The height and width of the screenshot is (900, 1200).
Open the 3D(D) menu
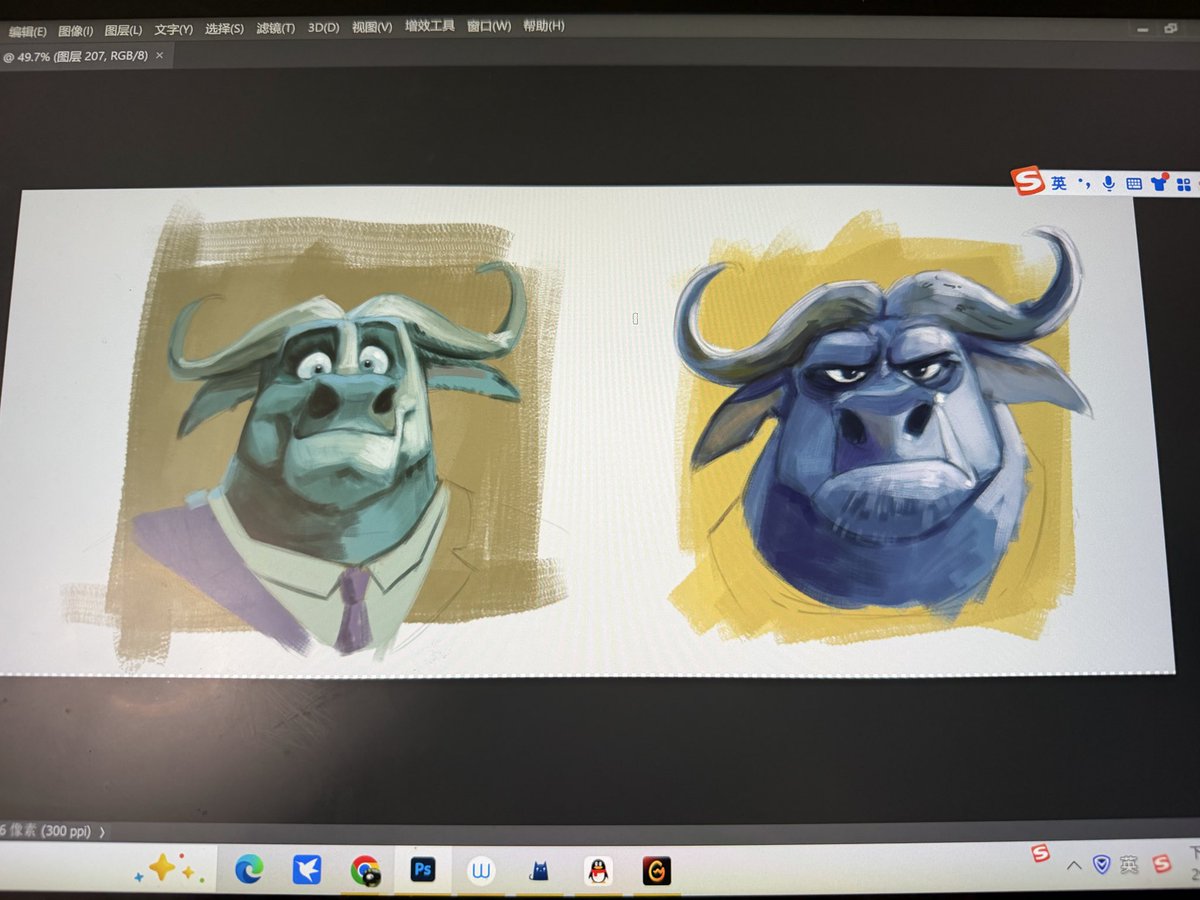pos(323,27)
